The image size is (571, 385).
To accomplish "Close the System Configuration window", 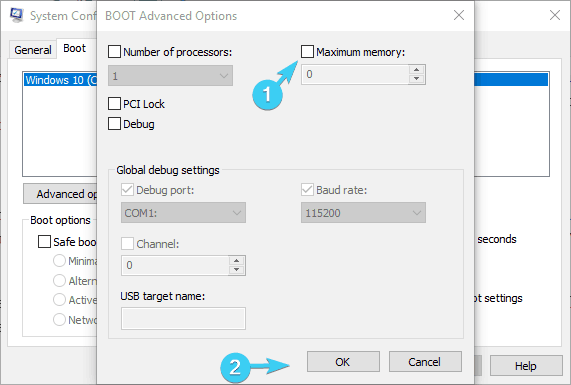I will coord(555,15).
